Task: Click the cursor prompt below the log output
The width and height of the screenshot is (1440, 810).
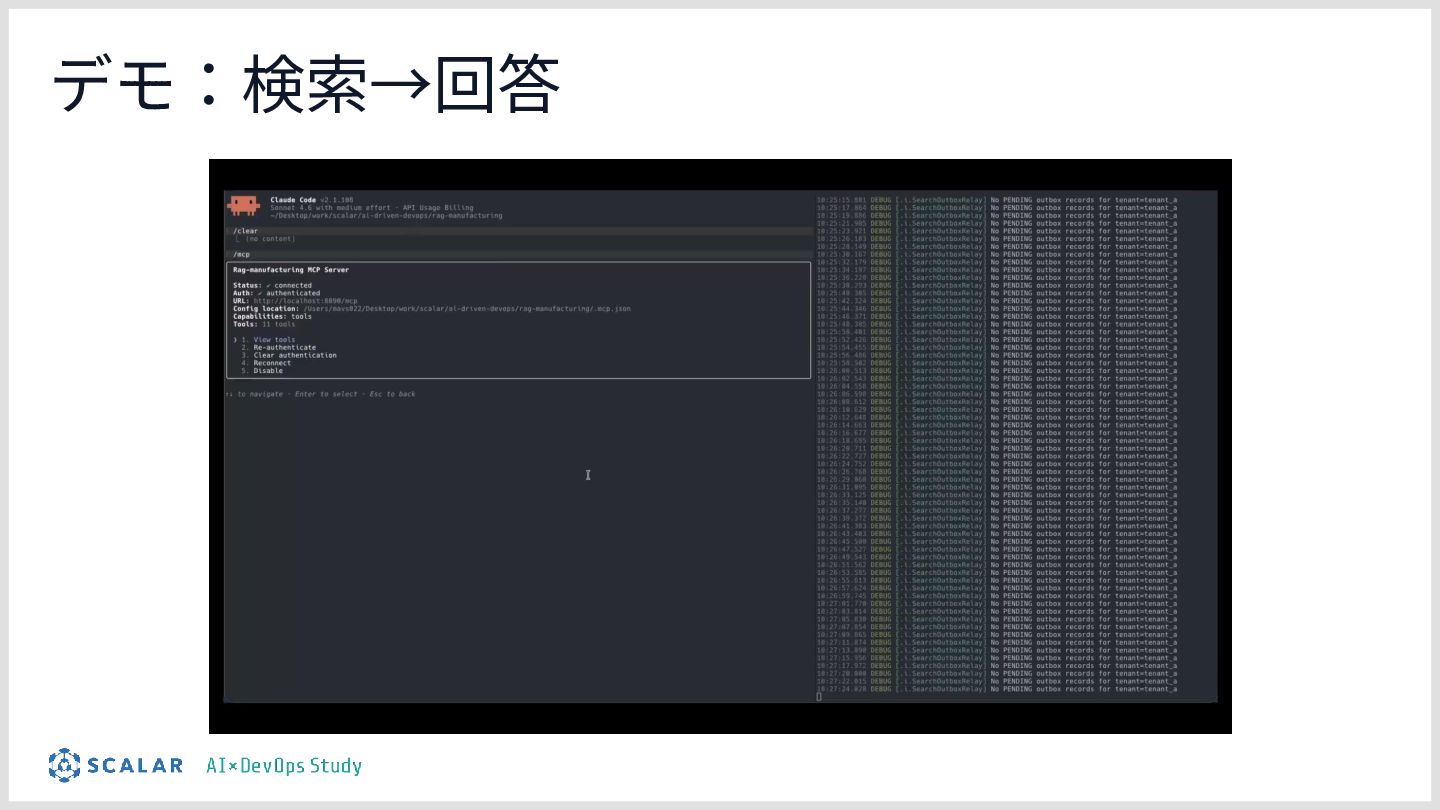Action: tap(819, 697)
